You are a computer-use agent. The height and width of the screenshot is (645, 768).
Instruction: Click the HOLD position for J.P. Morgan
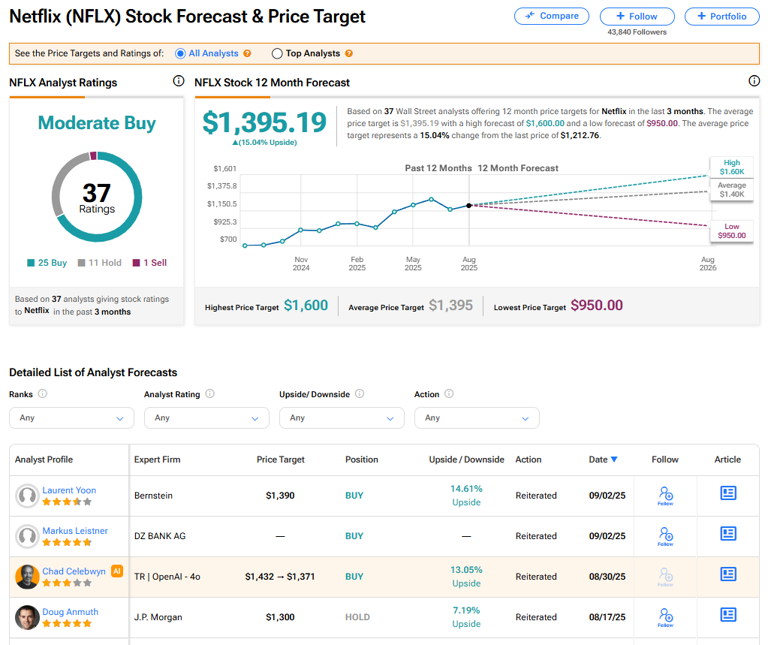[x=358, y=618]
